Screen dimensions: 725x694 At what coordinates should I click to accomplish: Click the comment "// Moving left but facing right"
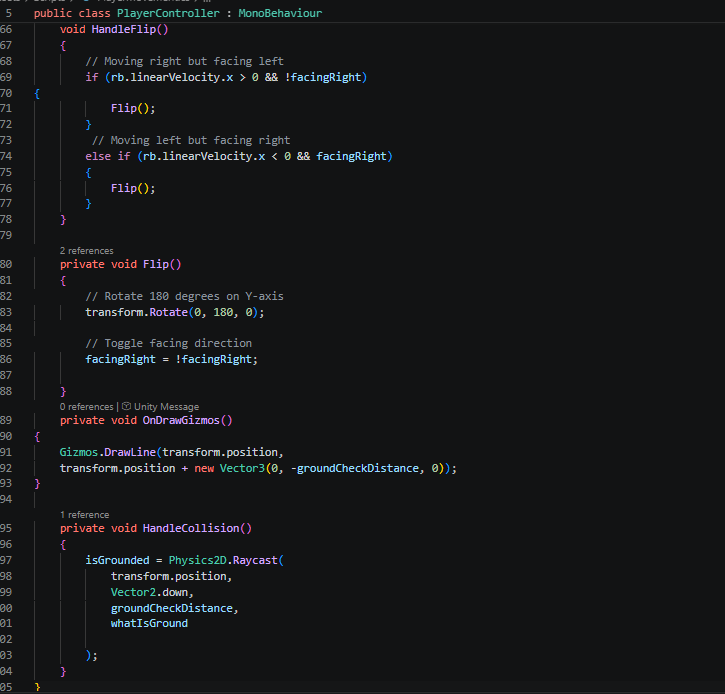[x=191, y=141]
